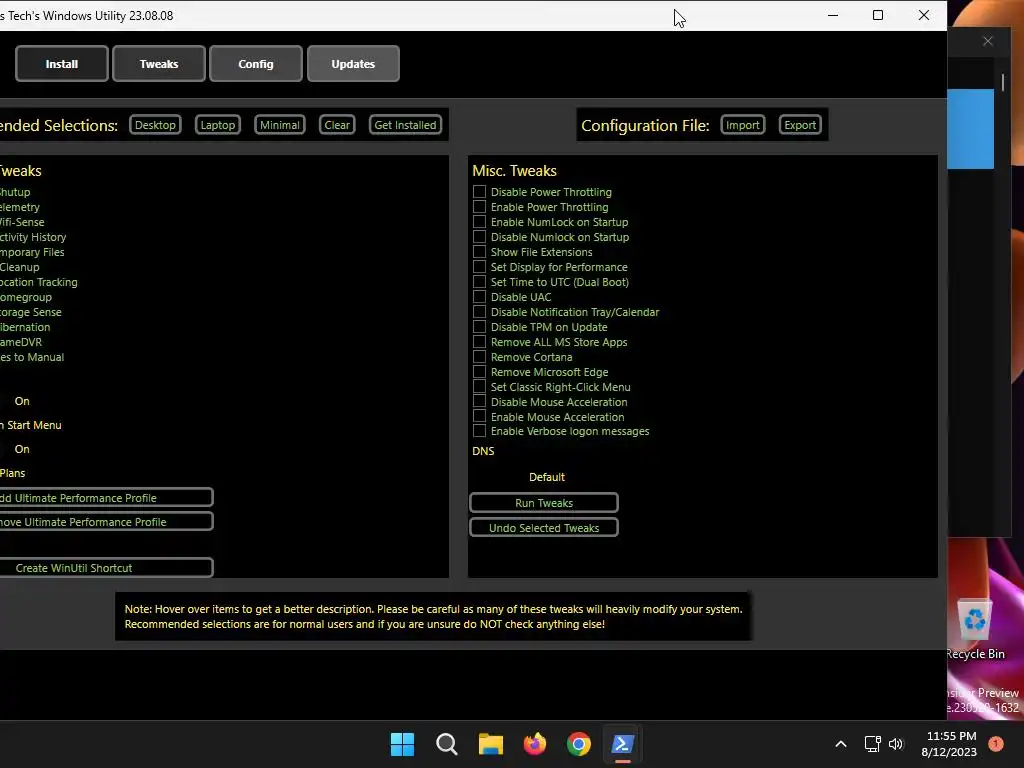Apply the Laptop recommended selection

click(x=217, y=125)
